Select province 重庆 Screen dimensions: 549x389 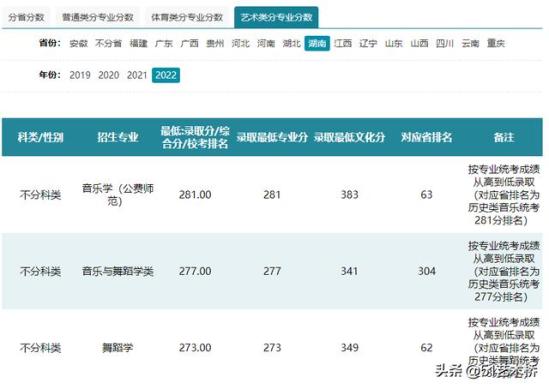pos(496,43)
